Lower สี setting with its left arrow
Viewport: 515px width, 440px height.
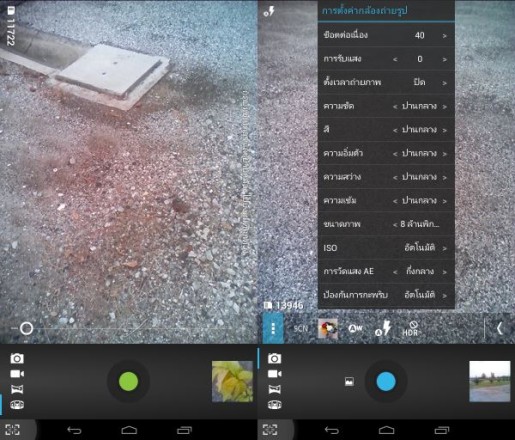coord(395,130)
